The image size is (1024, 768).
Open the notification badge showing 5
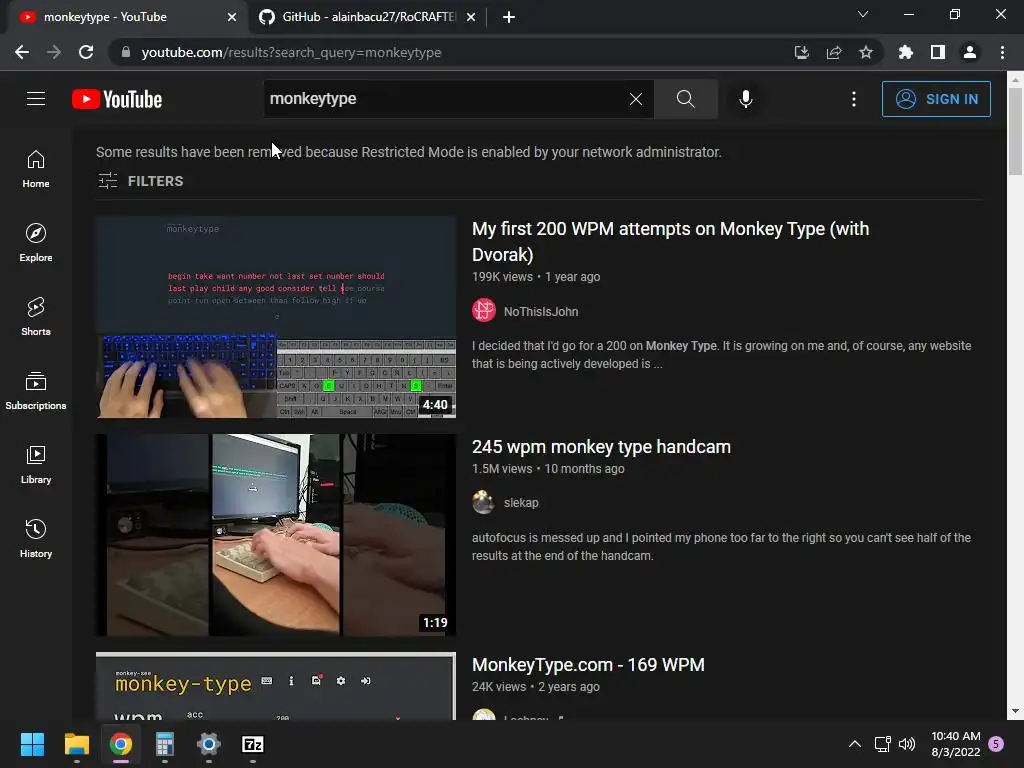coord(996,744)
